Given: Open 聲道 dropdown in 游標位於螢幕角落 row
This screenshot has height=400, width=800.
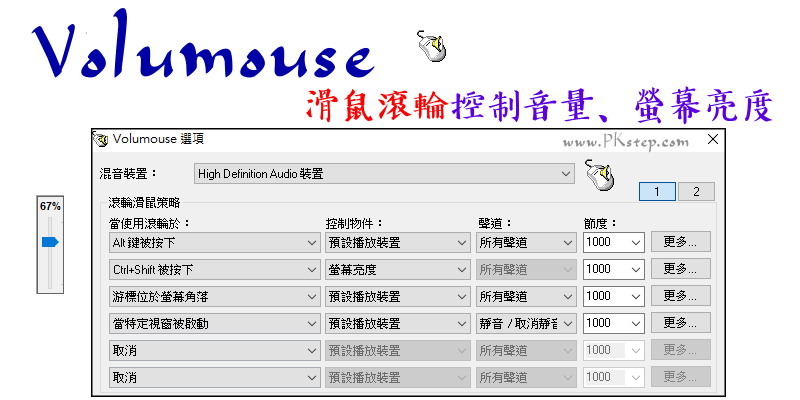Looking at the screenshot, I should [x=527, y=296].
